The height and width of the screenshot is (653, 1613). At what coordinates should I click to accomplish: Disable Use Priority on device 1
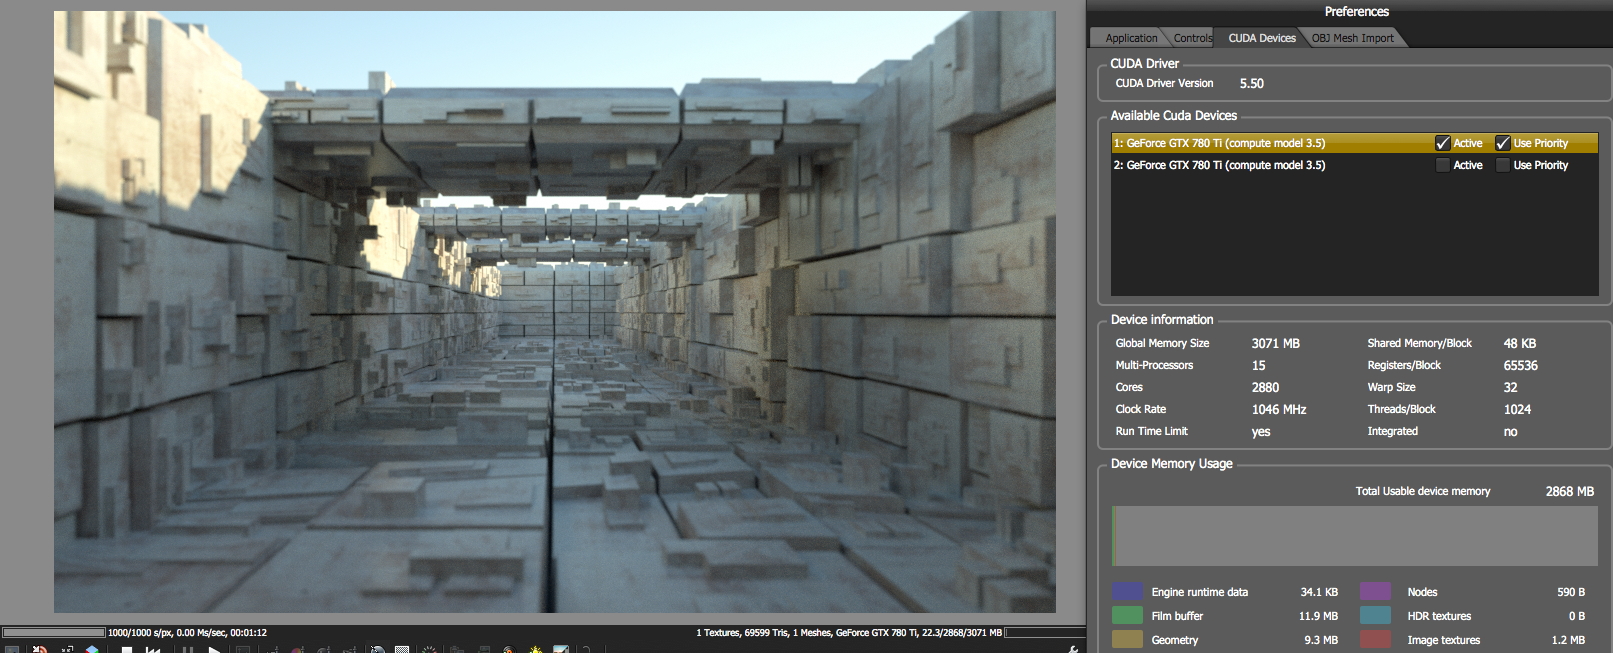pos(1502,143)
